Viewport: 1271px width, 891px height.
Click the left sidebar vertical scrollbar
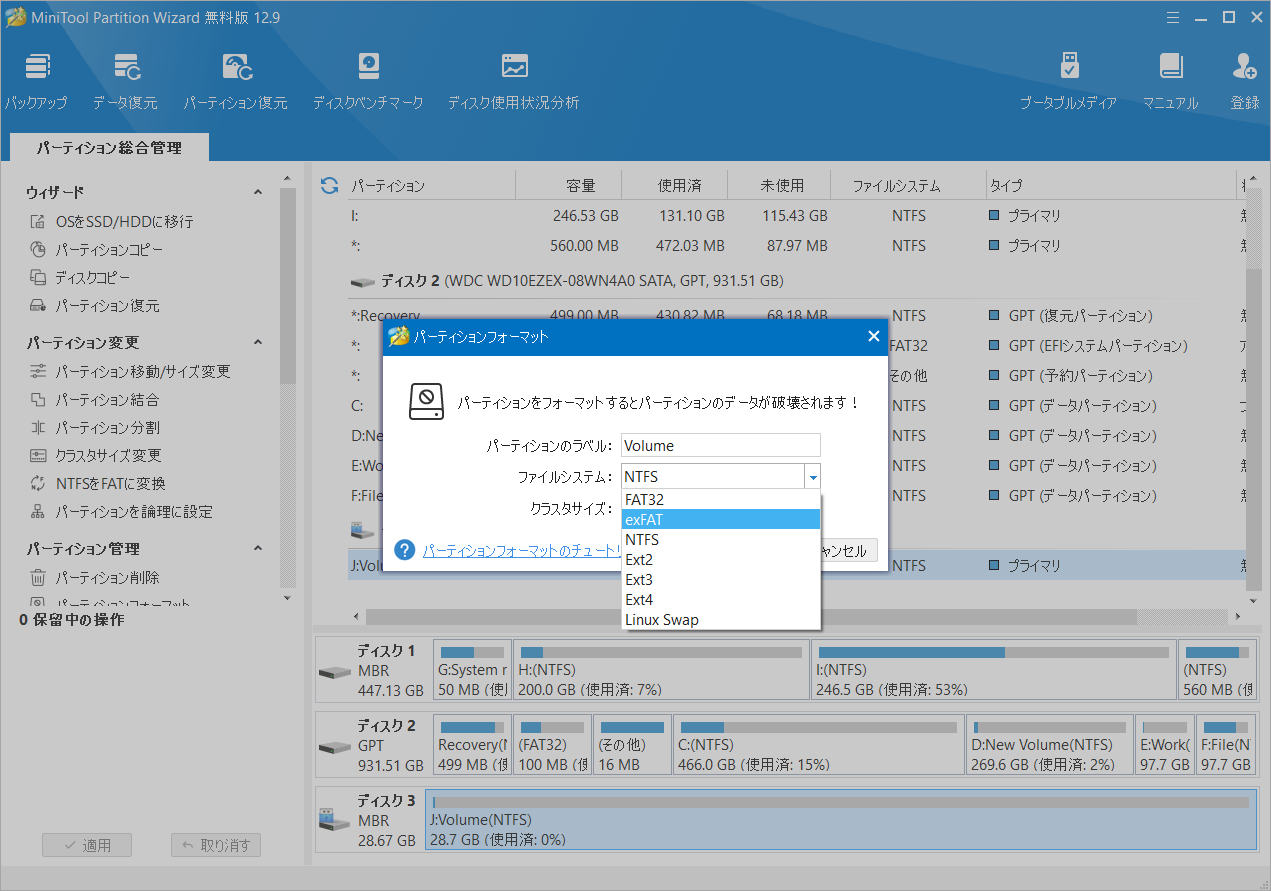click(288, 285)
